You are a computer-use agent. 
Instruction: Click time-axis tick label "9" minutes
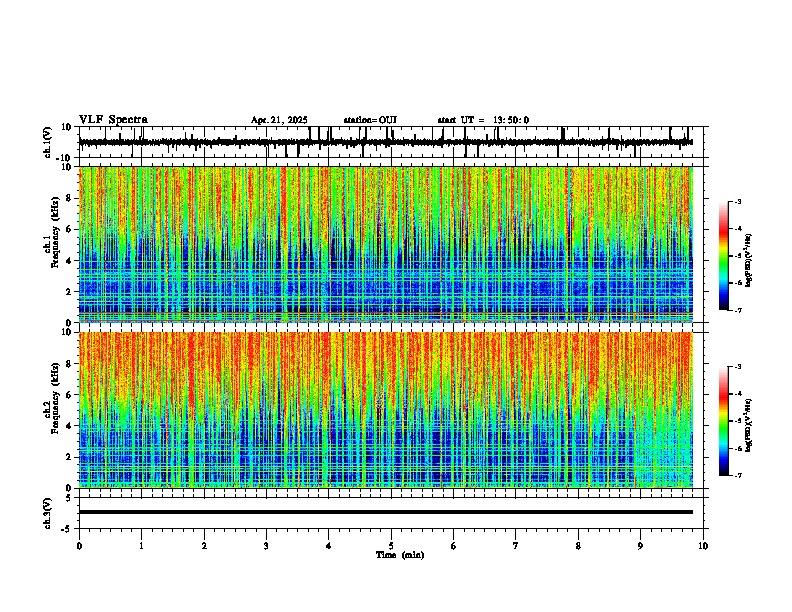tap(640, 546)
